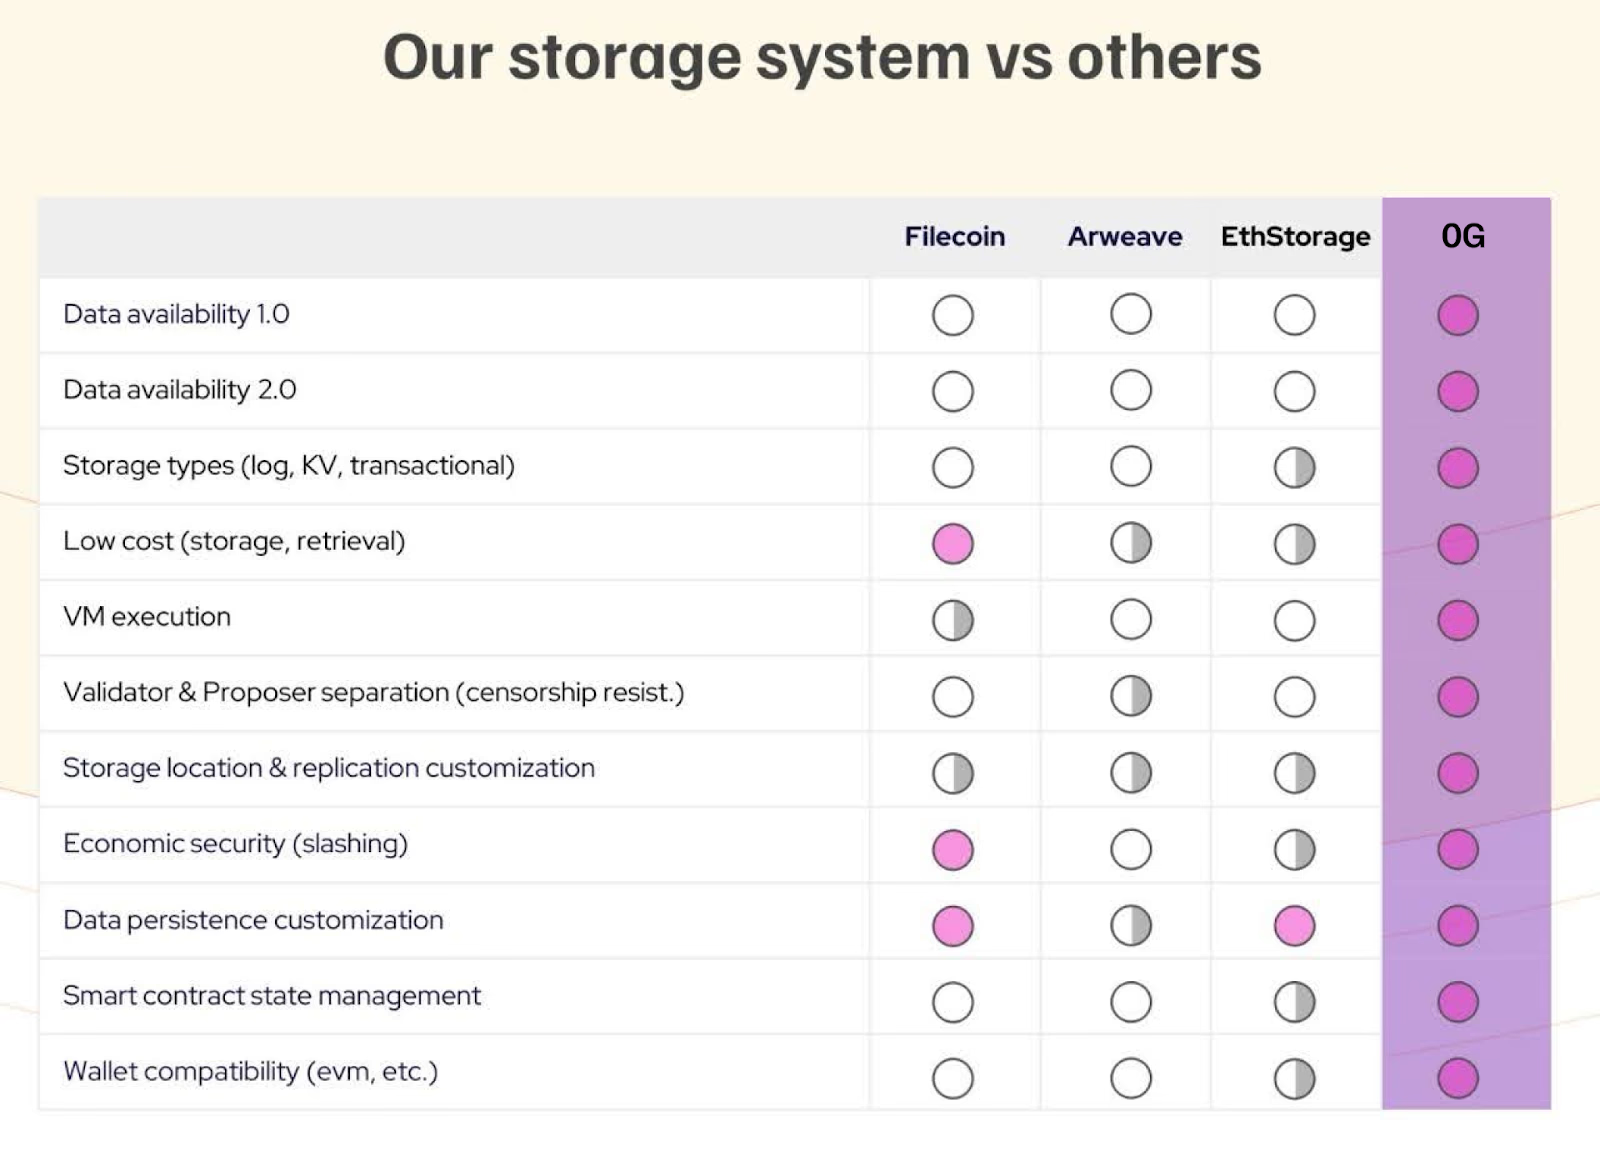
Task: Click Filecoin's half circle for Storage location & replication
Action: (x=953, y=773)
